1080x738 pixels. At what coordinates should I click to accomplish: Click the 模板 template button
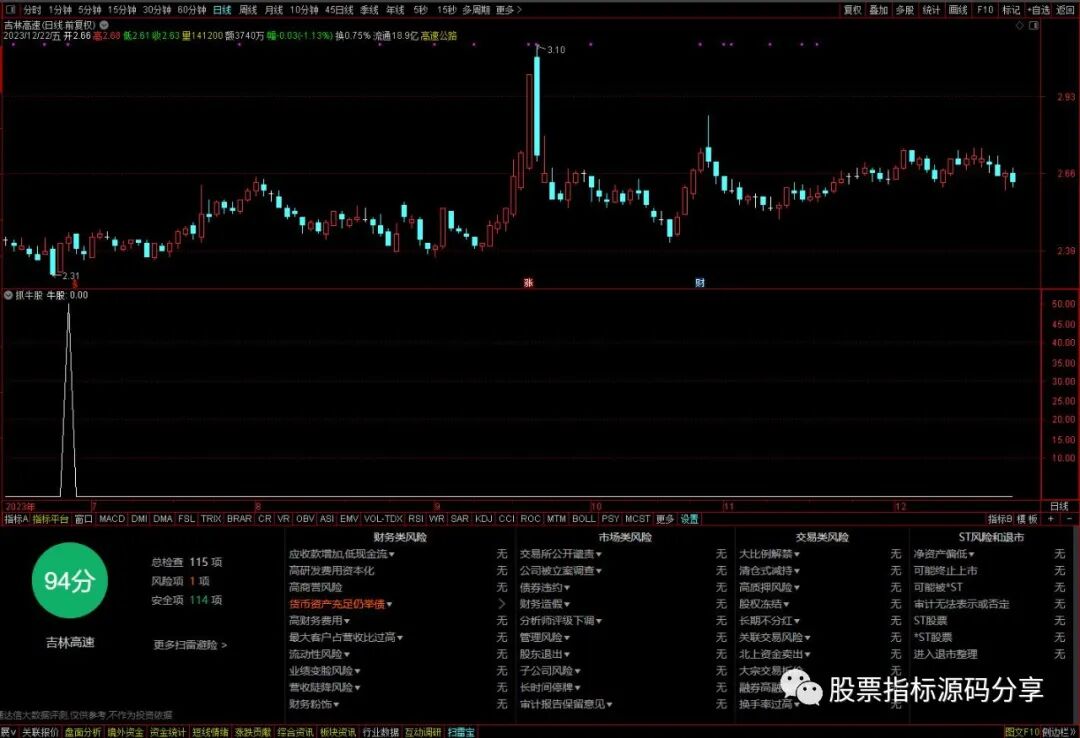tap(1027, 519)
